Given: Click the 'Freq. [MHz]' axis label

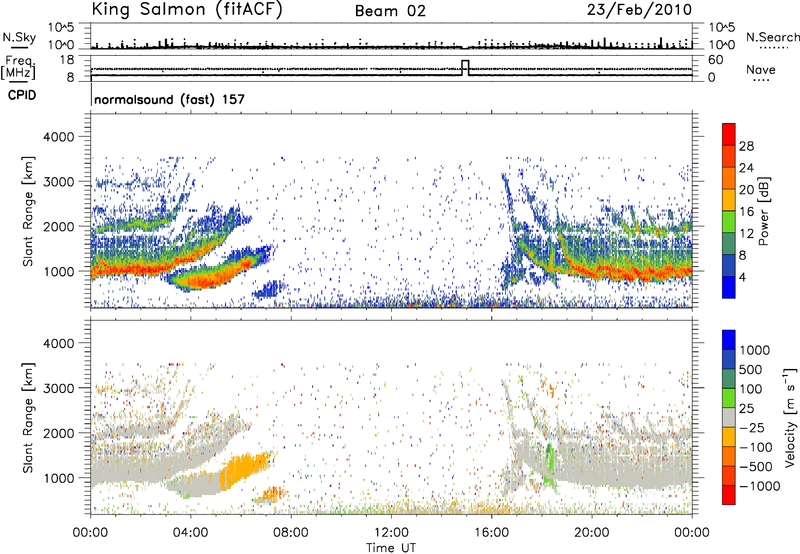Looking at the screenshot, I should [x=19, y=68].
